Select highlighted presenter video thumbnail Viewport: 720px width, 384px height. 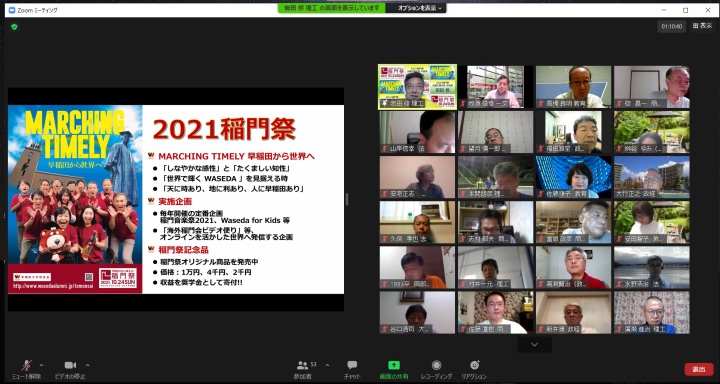click(417, 87)
